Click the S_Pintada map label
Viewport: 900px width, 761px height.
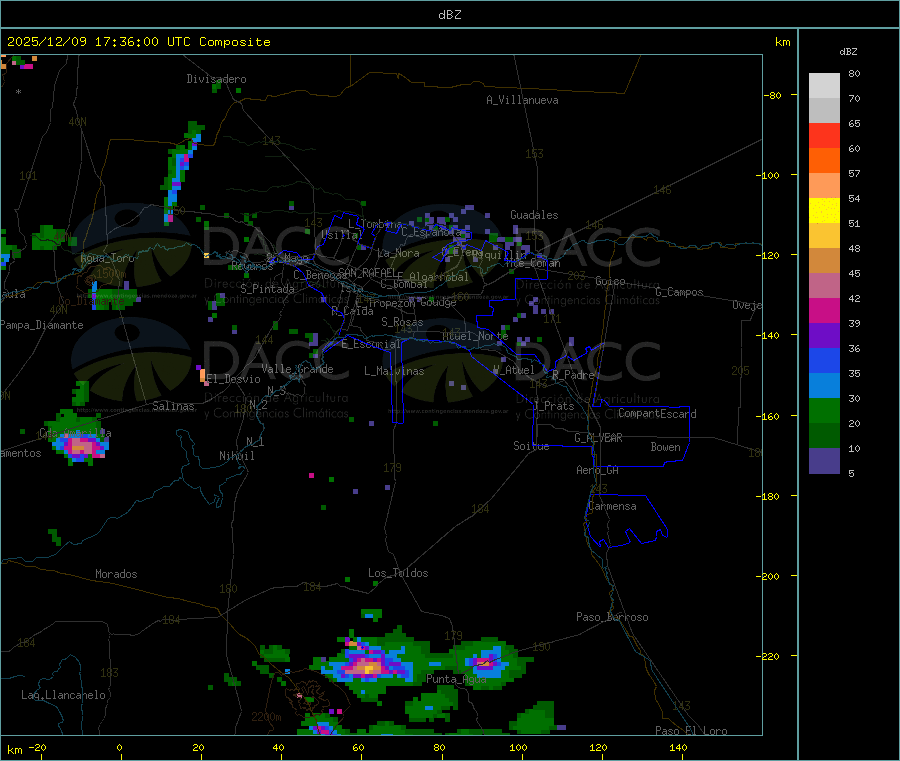267,289
